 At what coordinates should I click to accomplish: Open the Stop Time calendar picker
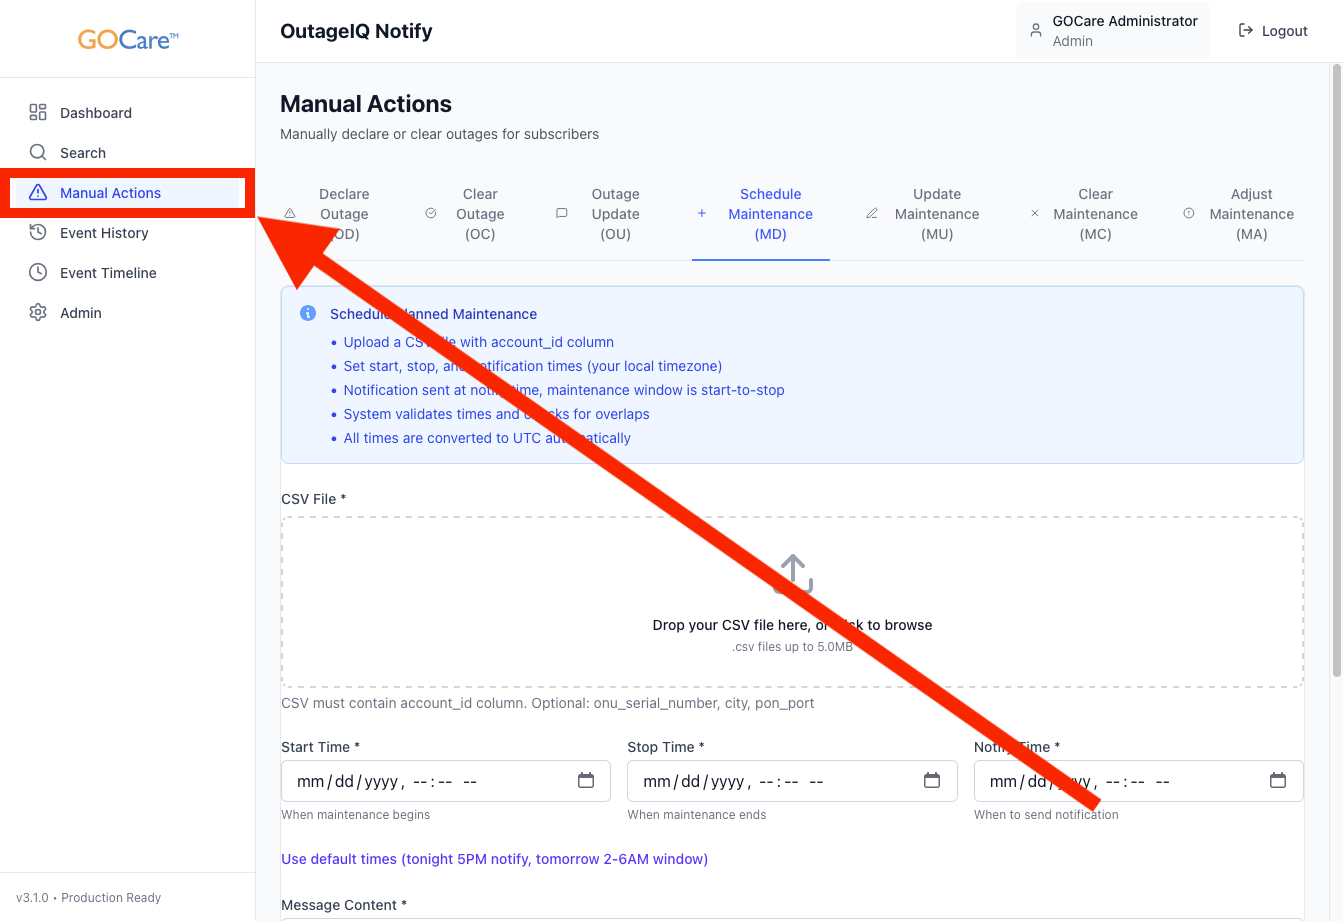pos(932,781)
